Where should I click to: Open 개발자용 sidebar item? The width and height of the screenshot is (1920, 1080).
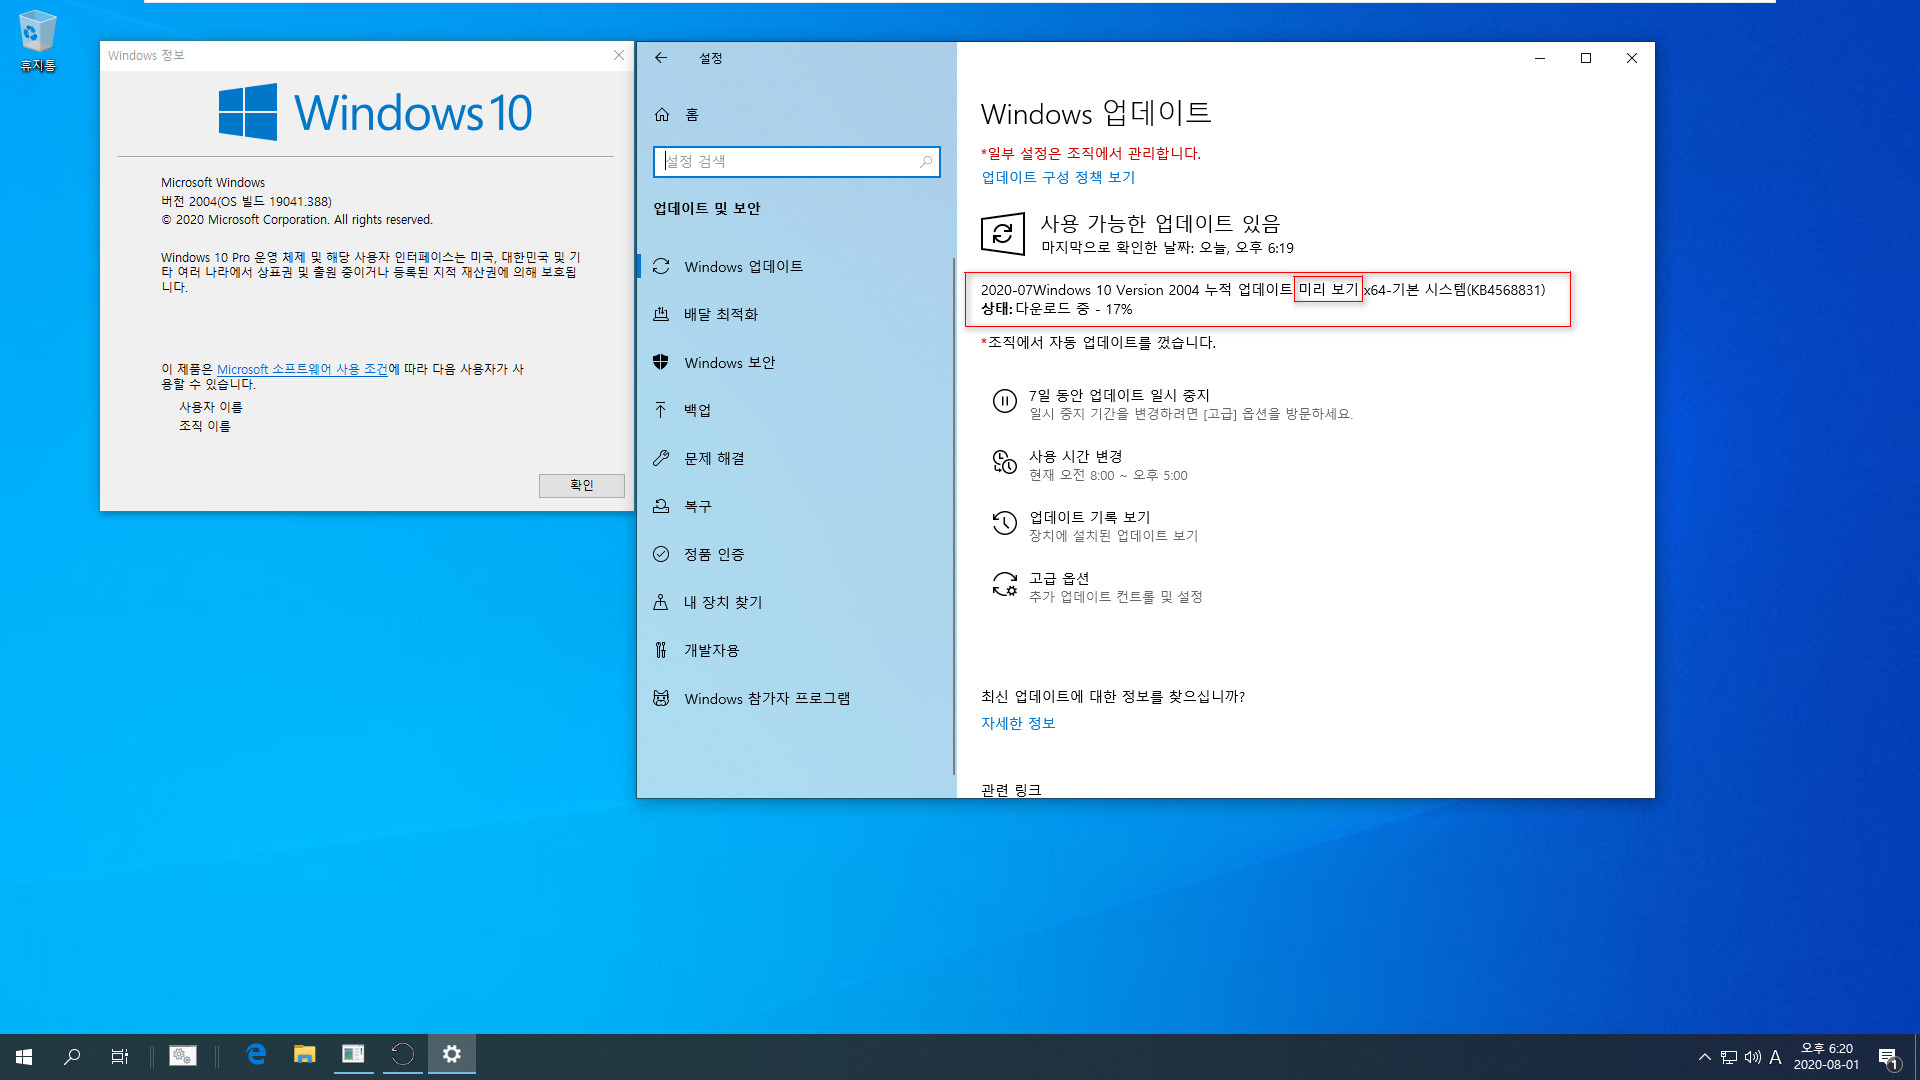point(796,651)
